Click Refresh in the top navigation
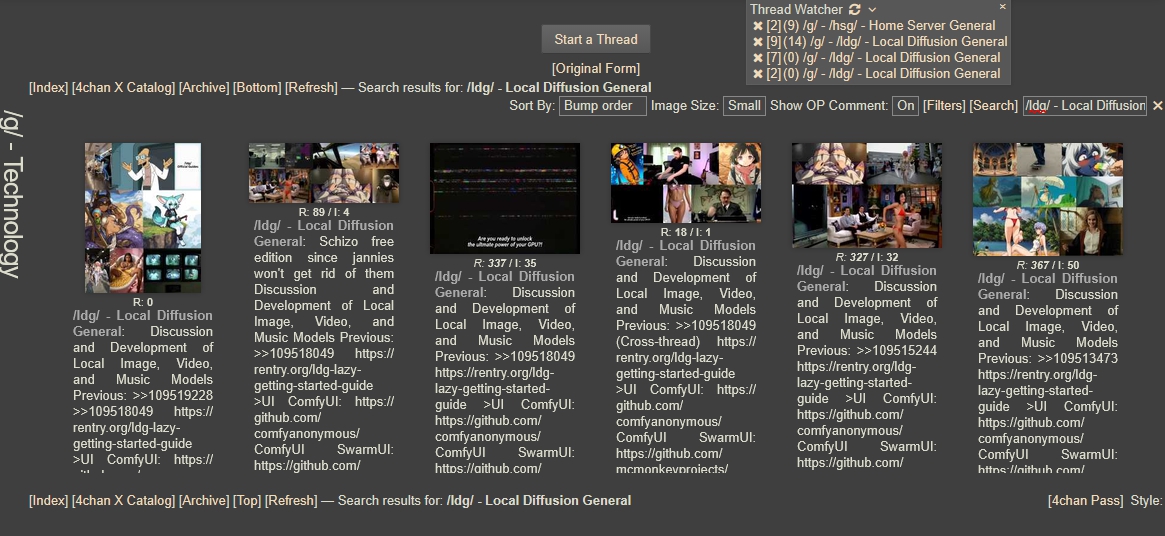Viewport: 1165px width, 536px height. click(311, 88)
